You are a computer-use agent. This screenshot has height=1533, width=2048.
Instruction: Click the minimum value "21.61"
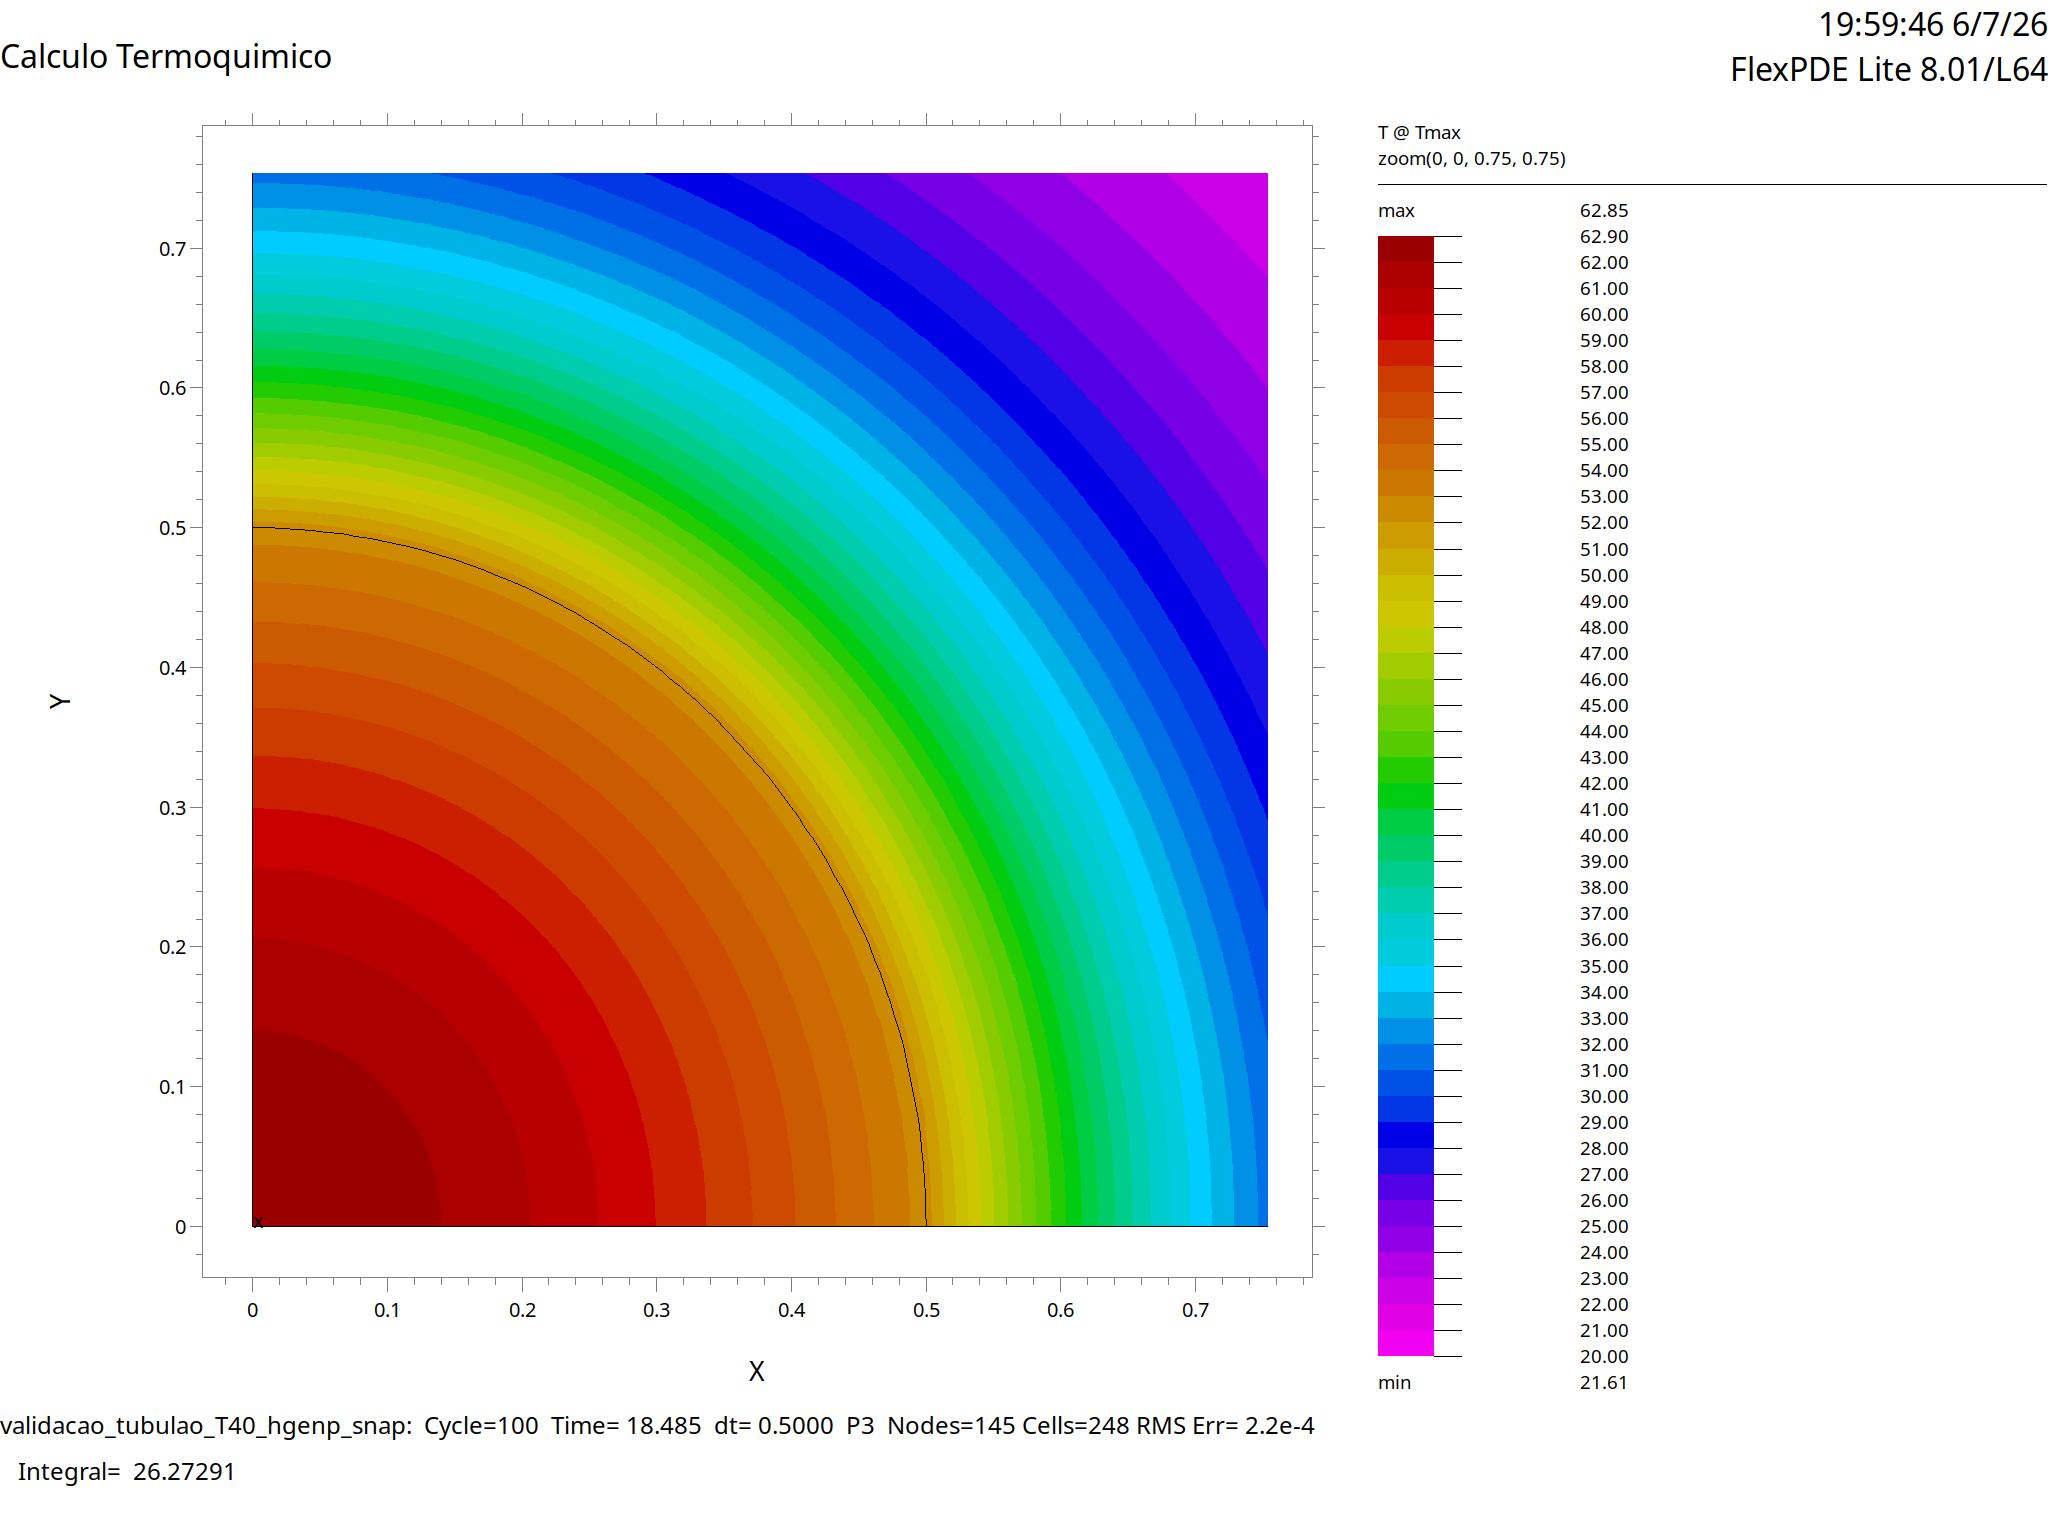(x=1604, y=1383)
